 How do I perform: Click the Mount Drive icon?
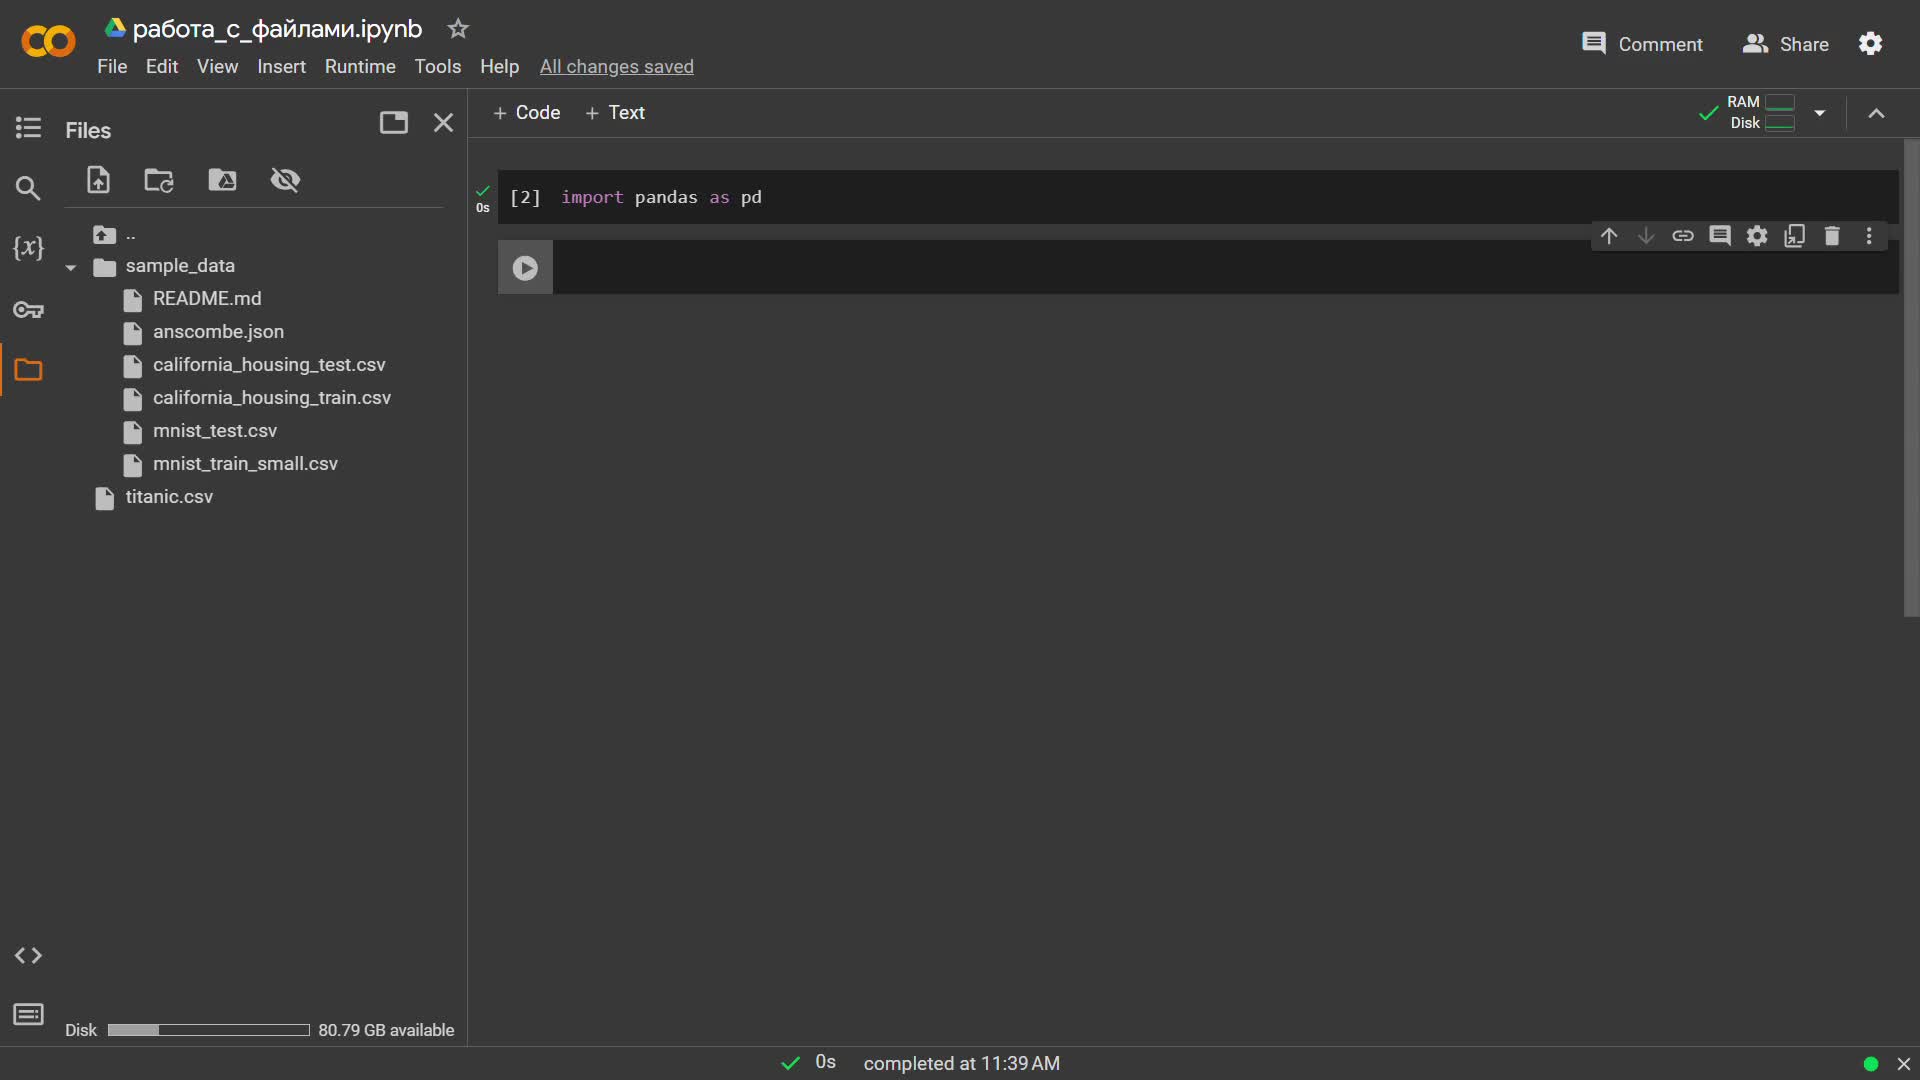coord(222,180)
